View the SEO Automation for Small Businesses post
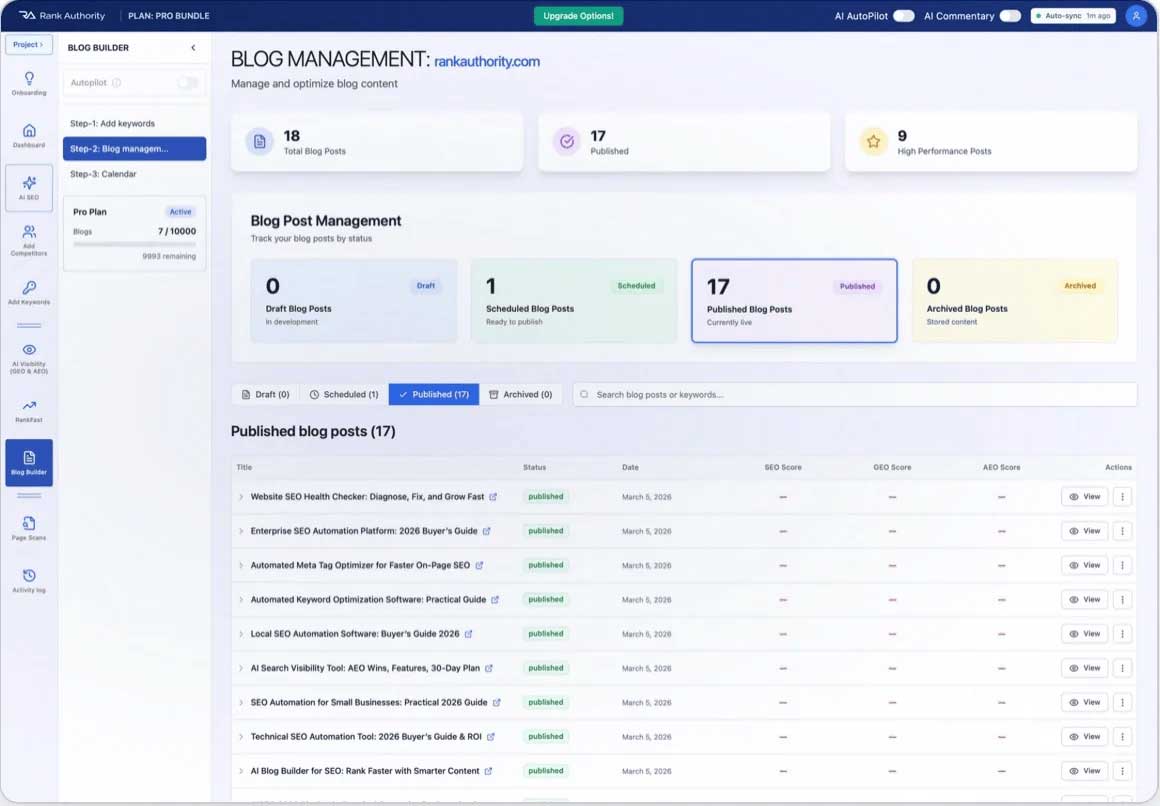This screenshot has height=806, width=1160. [1085, 702]
